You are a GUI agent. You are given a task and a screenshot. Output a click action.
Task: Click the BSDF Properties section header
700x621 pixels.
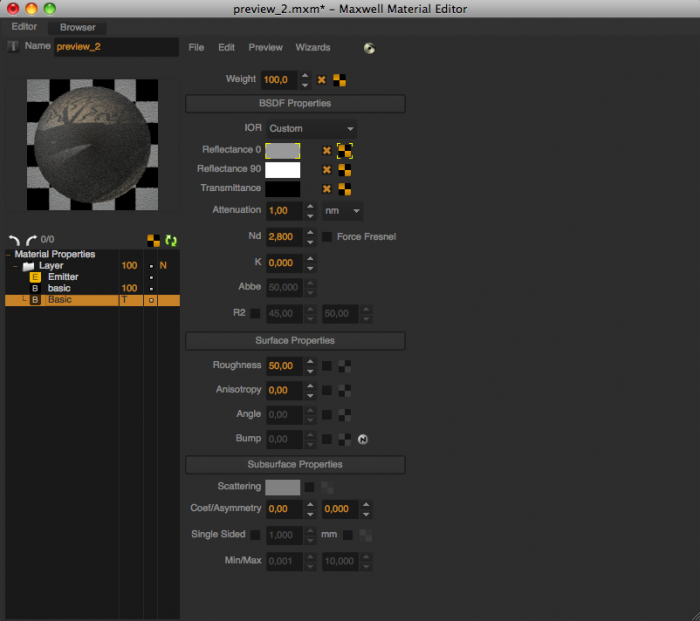pos(295,104)
